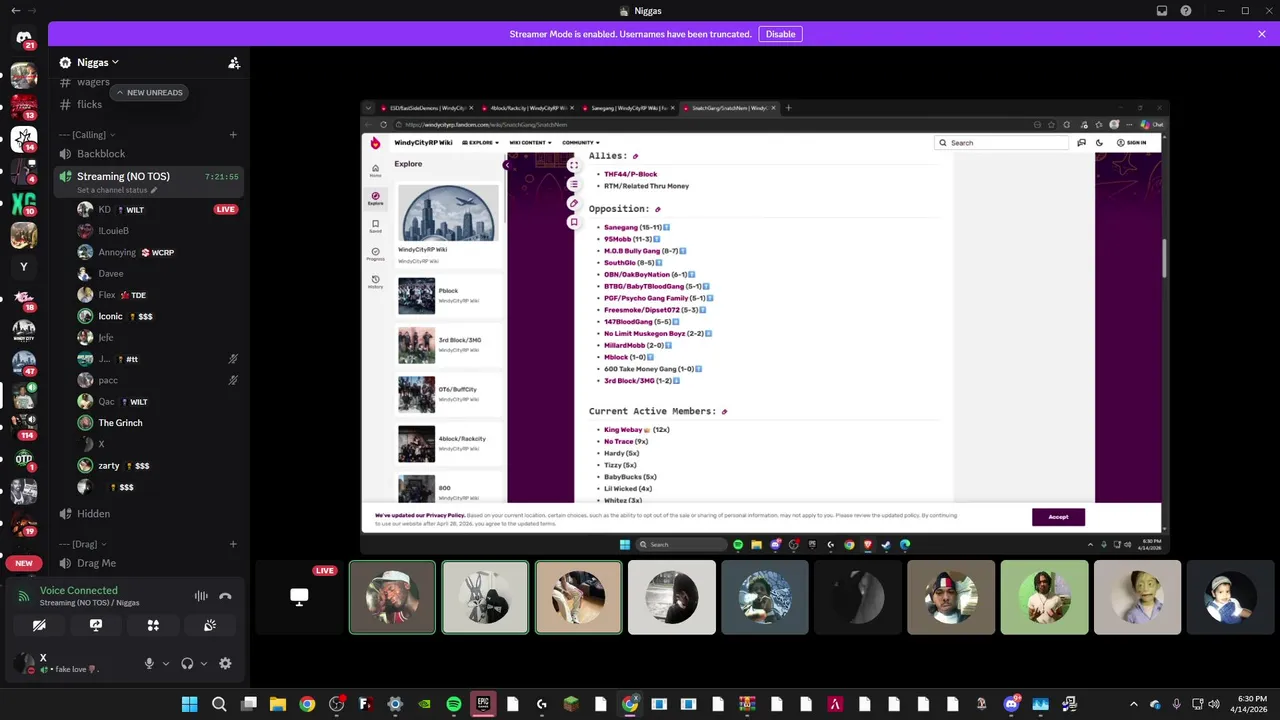Show hidden system tray icons
This screenshot has width=1280, height=720.
tap(1133, 704)
